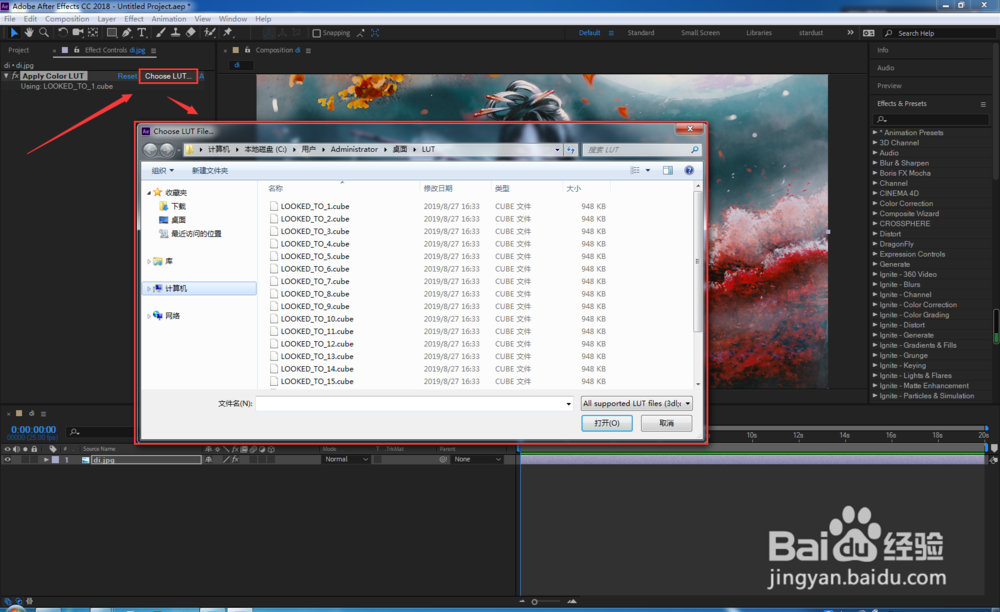Show more workspaces via chevron
Viewport: 1000px width, 612px height.
coord(850,33)
